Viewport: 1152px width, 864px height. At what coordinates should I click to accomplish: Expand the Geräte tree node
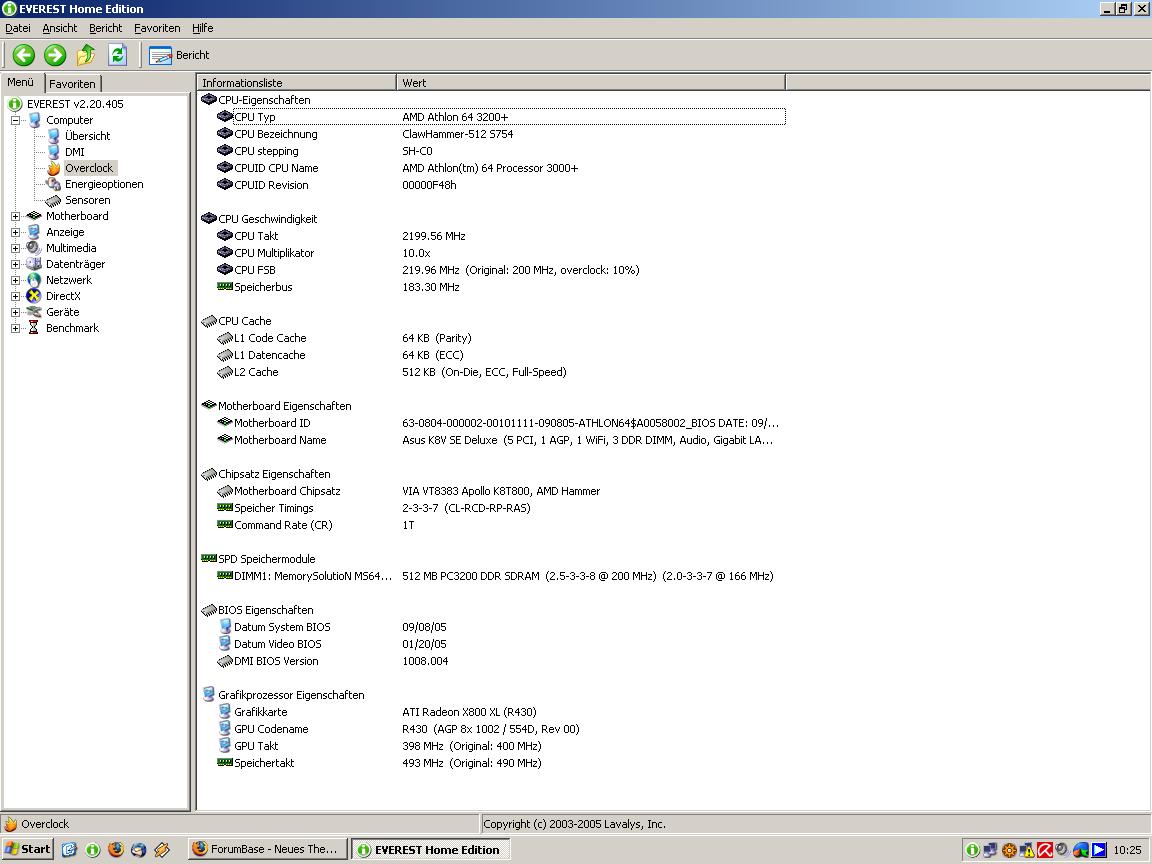(x=15, y=312)
